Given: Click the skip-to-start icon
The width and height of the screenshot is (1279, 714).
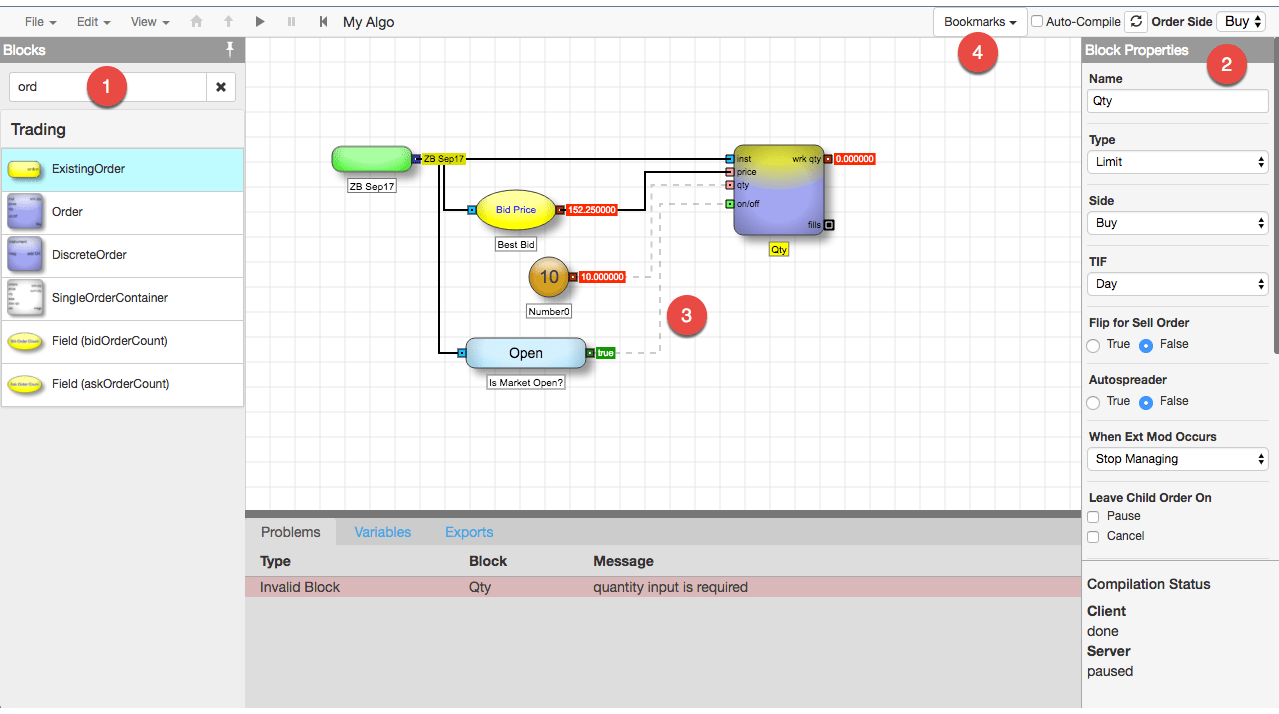Looking at the screenshot, I should (323, 21).
